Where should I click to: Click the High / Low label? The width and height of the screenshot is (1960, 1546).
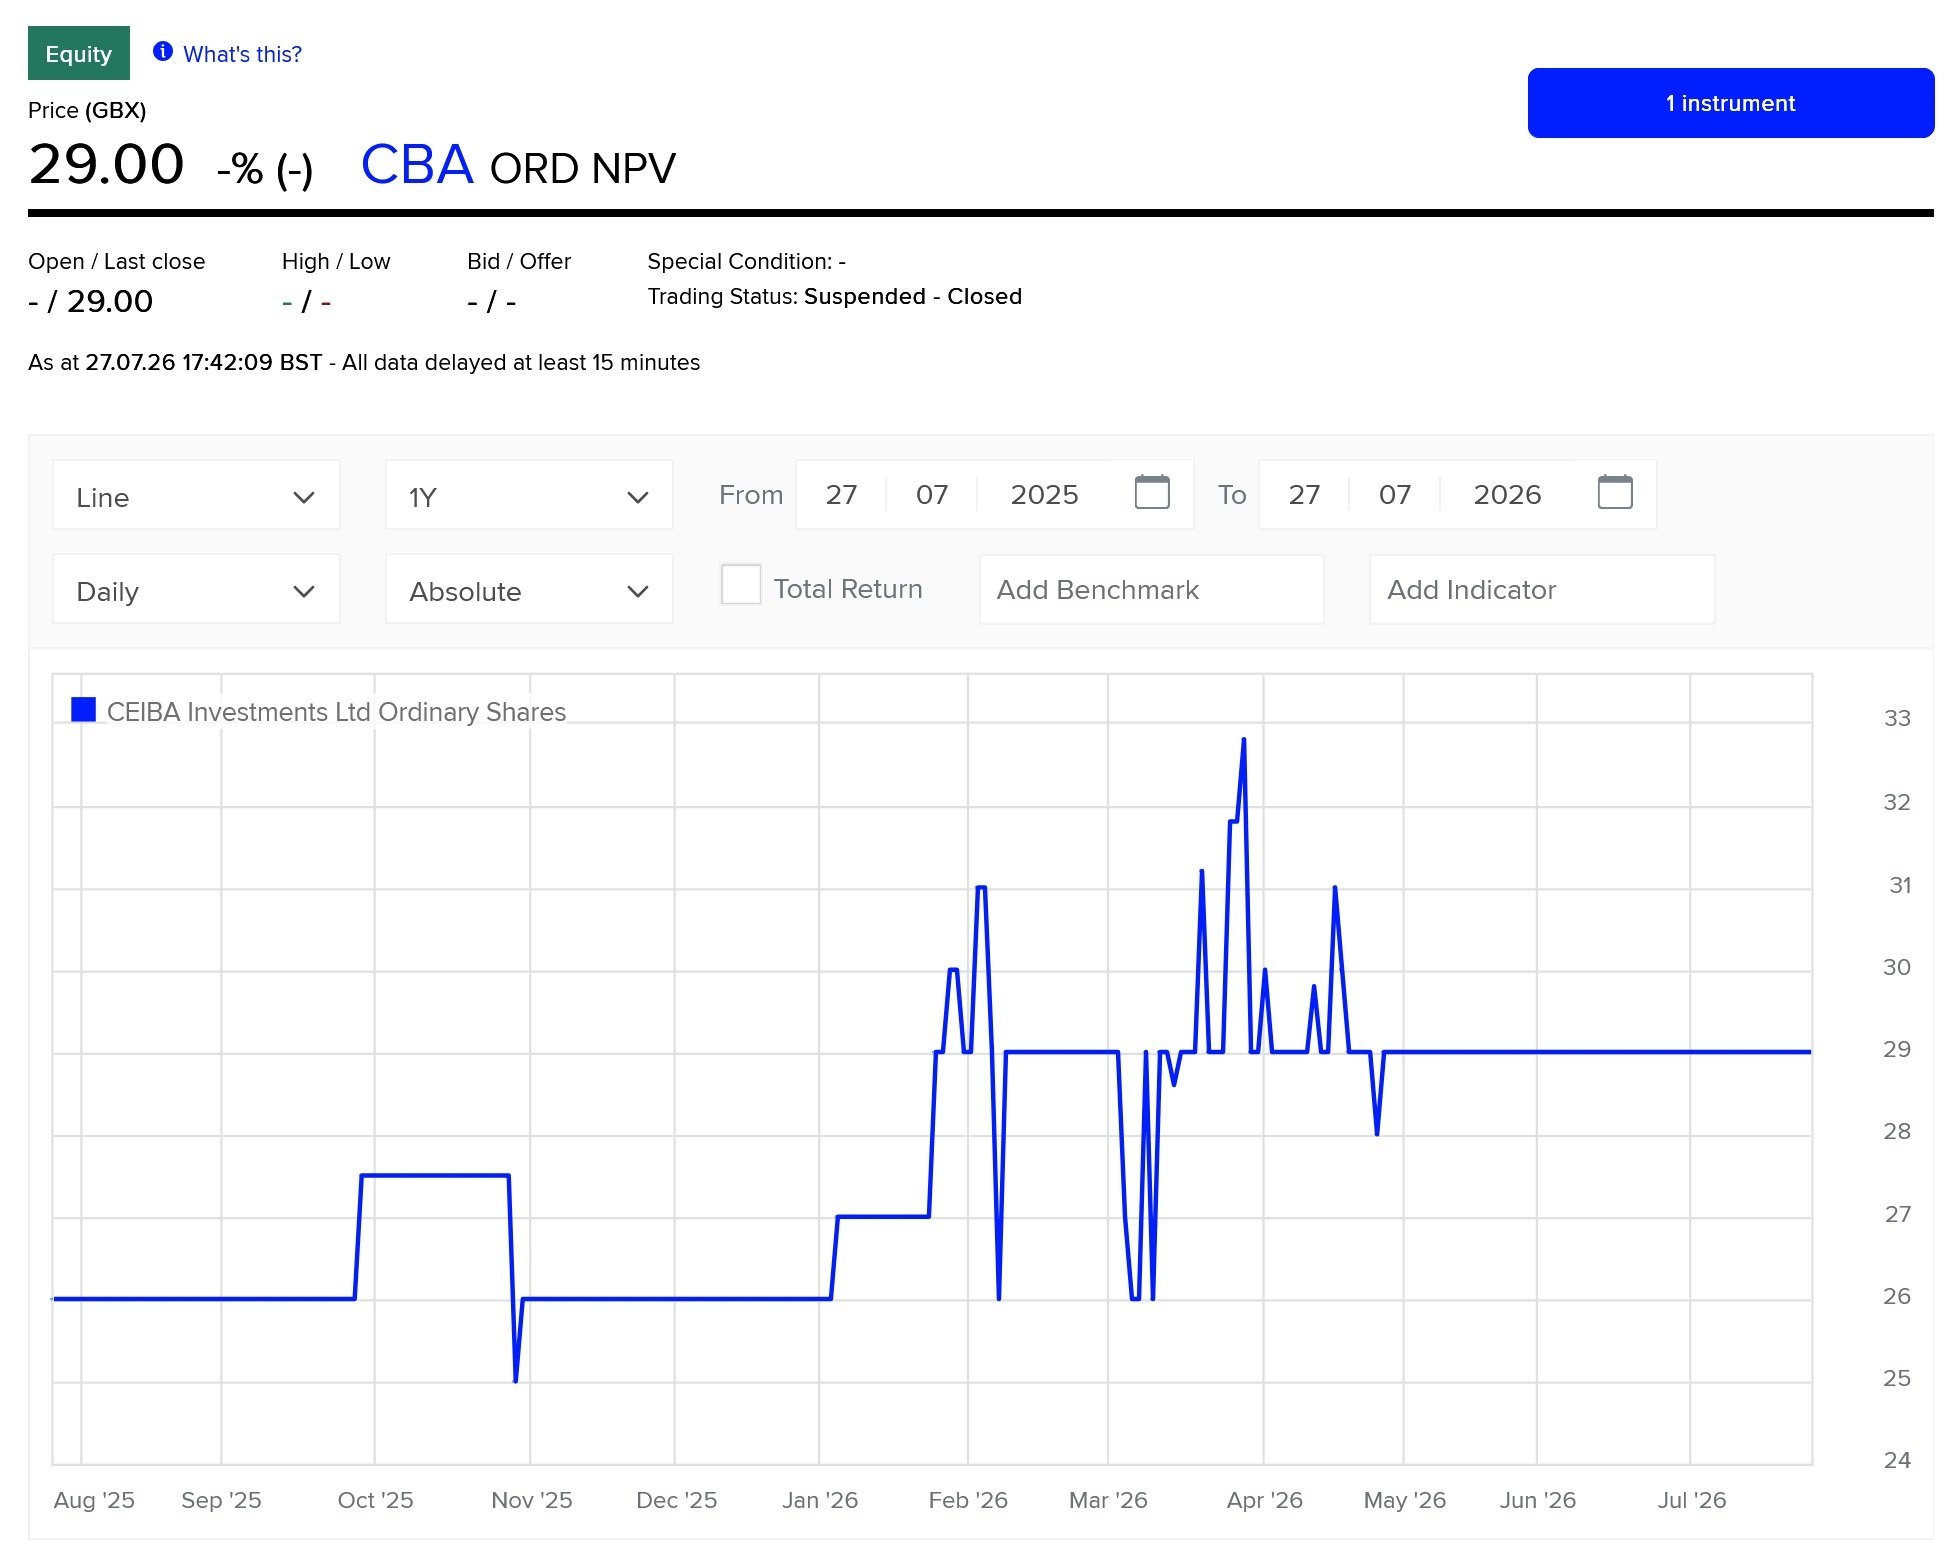[x=335, y=262]
